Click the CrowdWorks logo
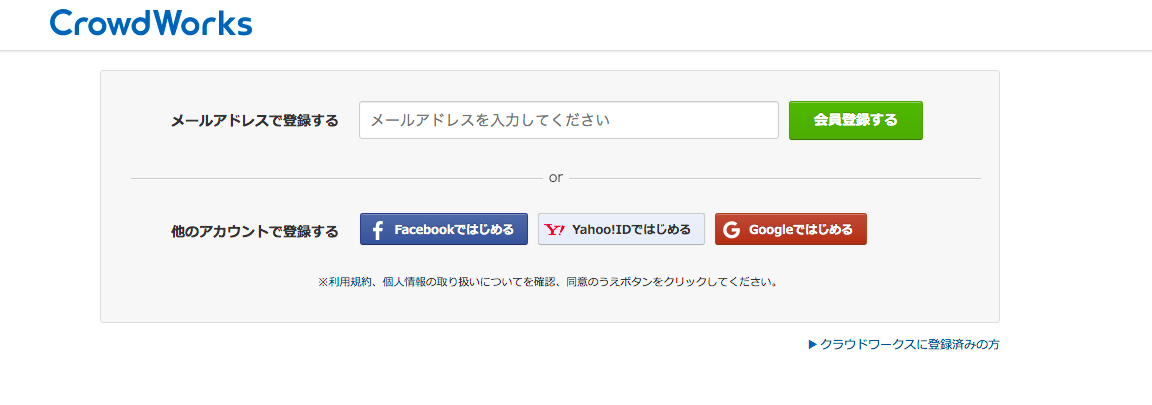Image resolution: width=1152 pixels, height=405 pixels. 151,23
